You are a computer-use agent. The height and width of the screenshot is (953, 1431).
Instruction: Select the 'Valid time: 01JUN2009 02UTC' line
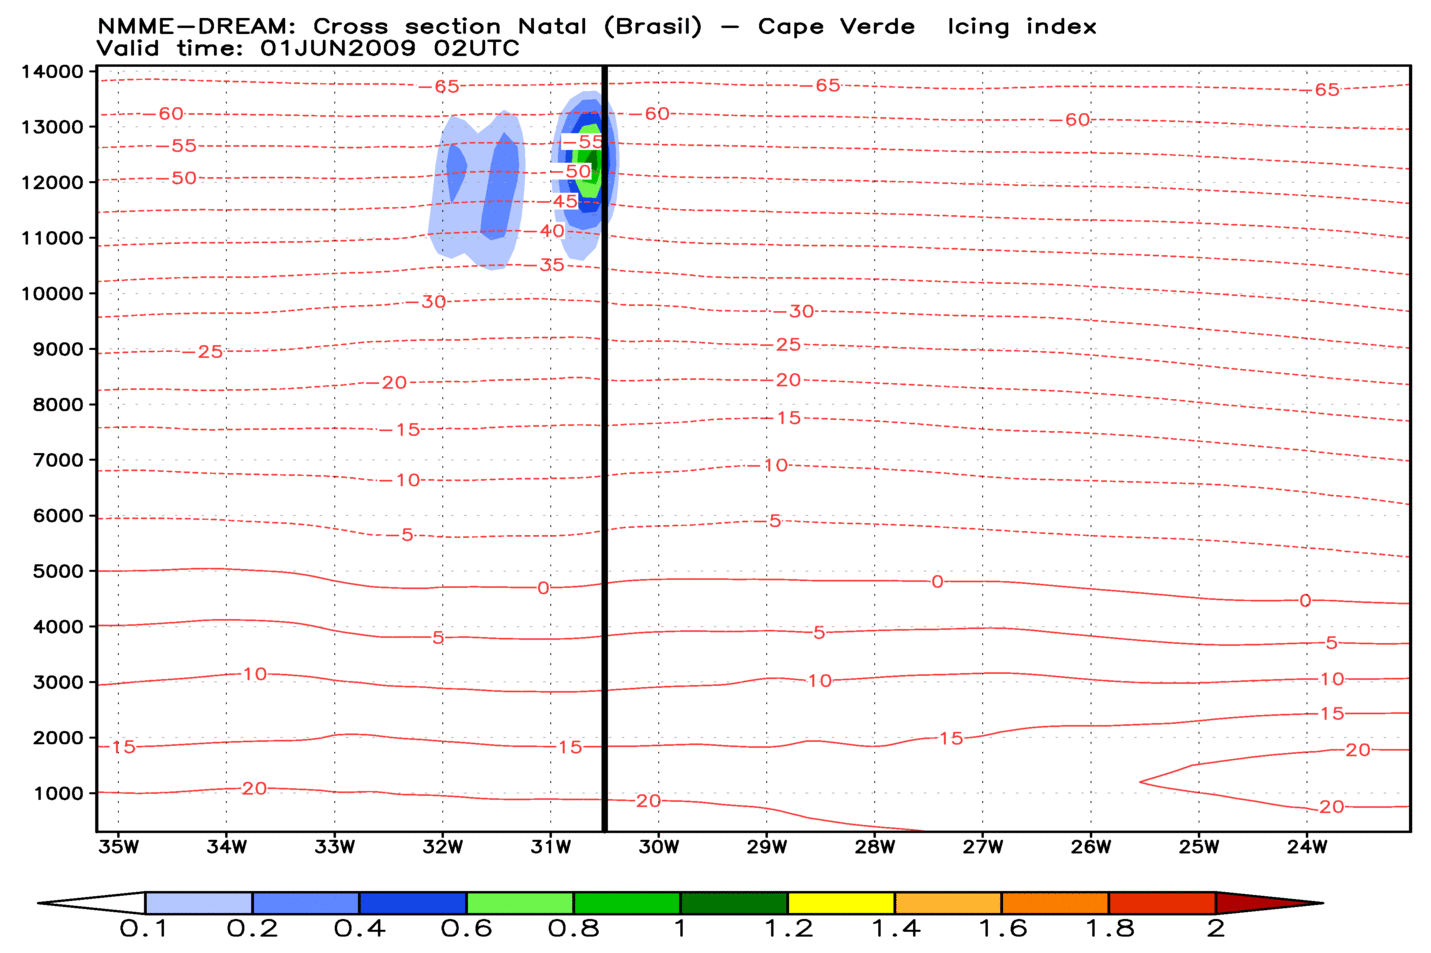(x=308, y=48)
